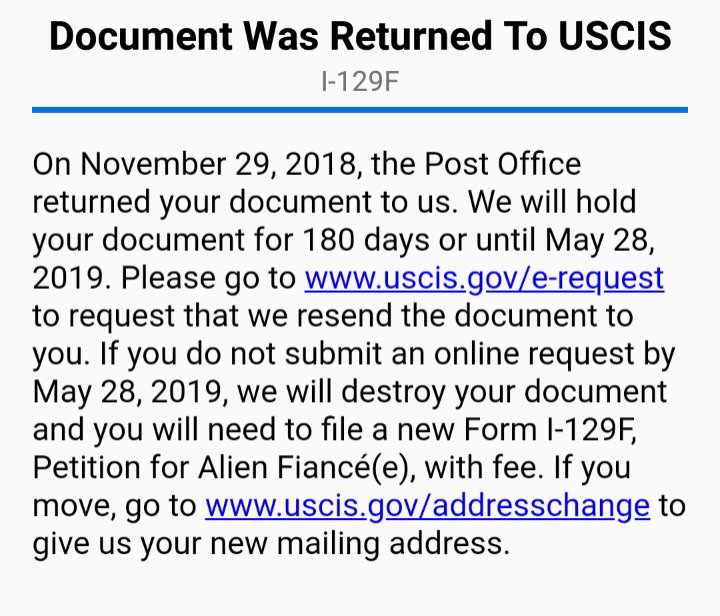Click the 'new mailing address' text
720x616 pixels.
[360, 544]
